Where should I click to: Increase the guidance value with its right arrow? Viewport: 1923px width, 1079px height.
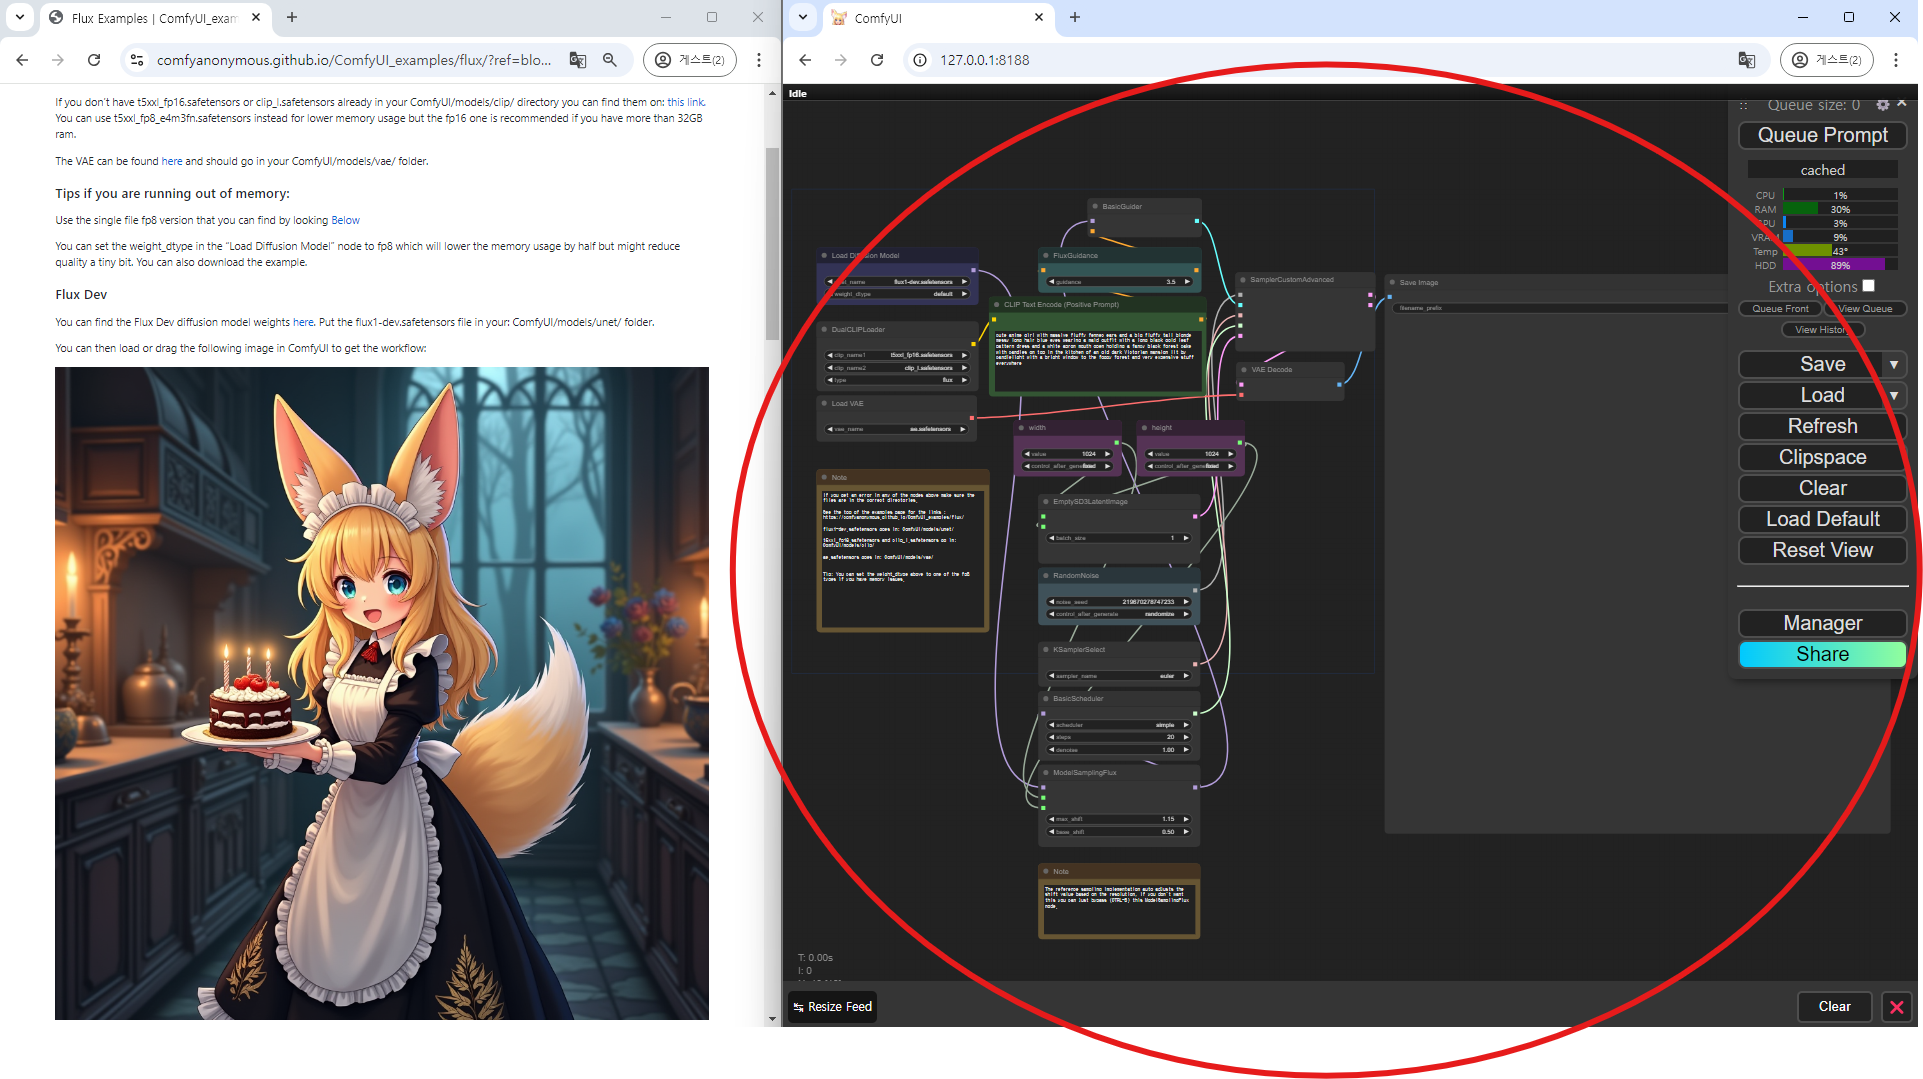(1187, 282)
